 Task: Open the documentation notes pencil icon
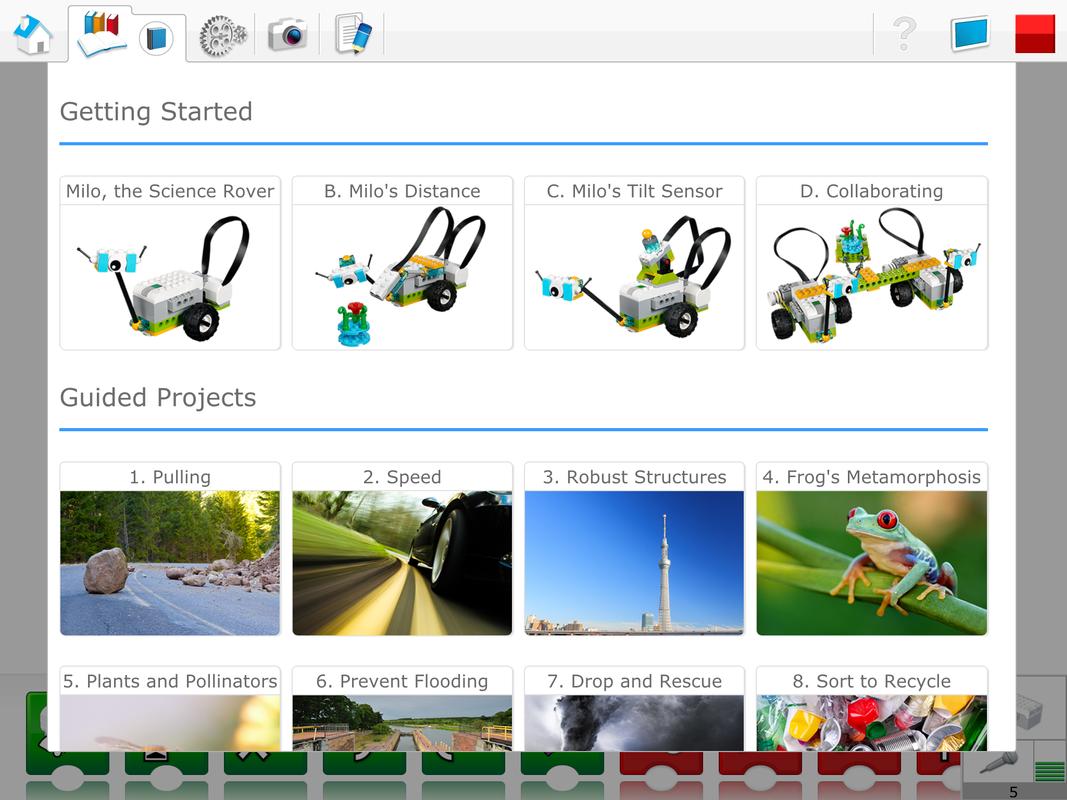[353, 35]
